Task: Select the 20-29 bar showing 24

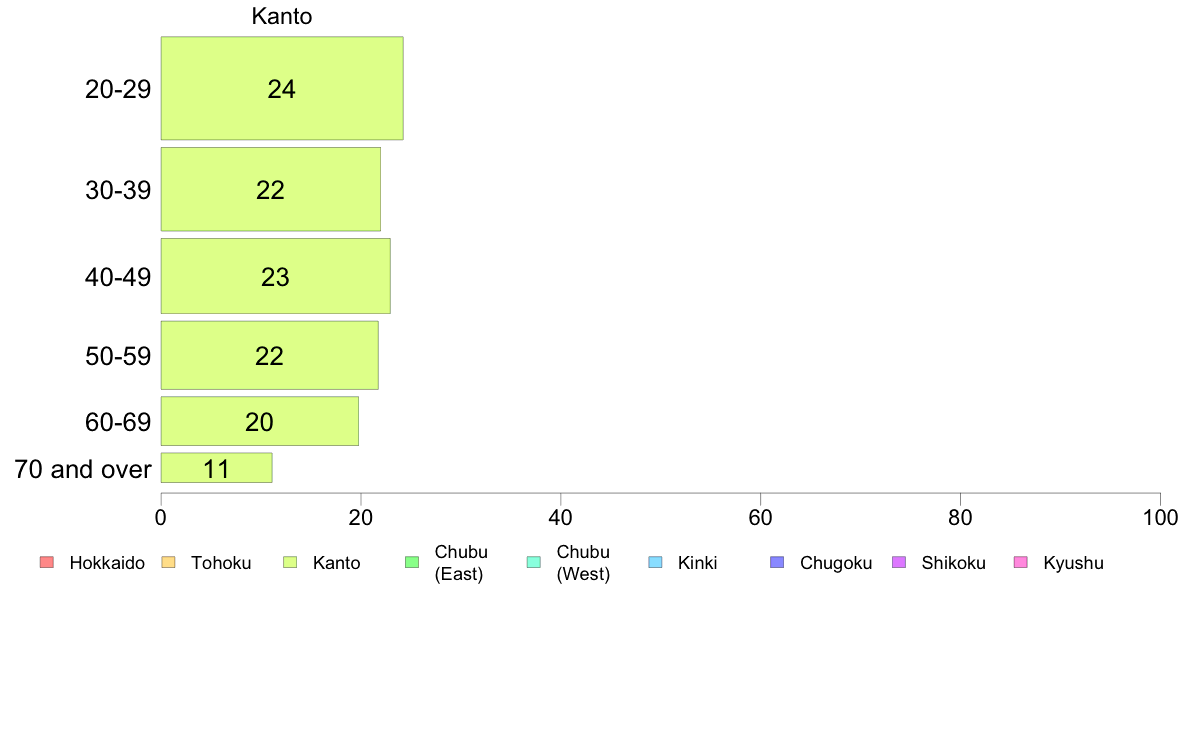Action: pyautogui.click(x=282, y=88)
